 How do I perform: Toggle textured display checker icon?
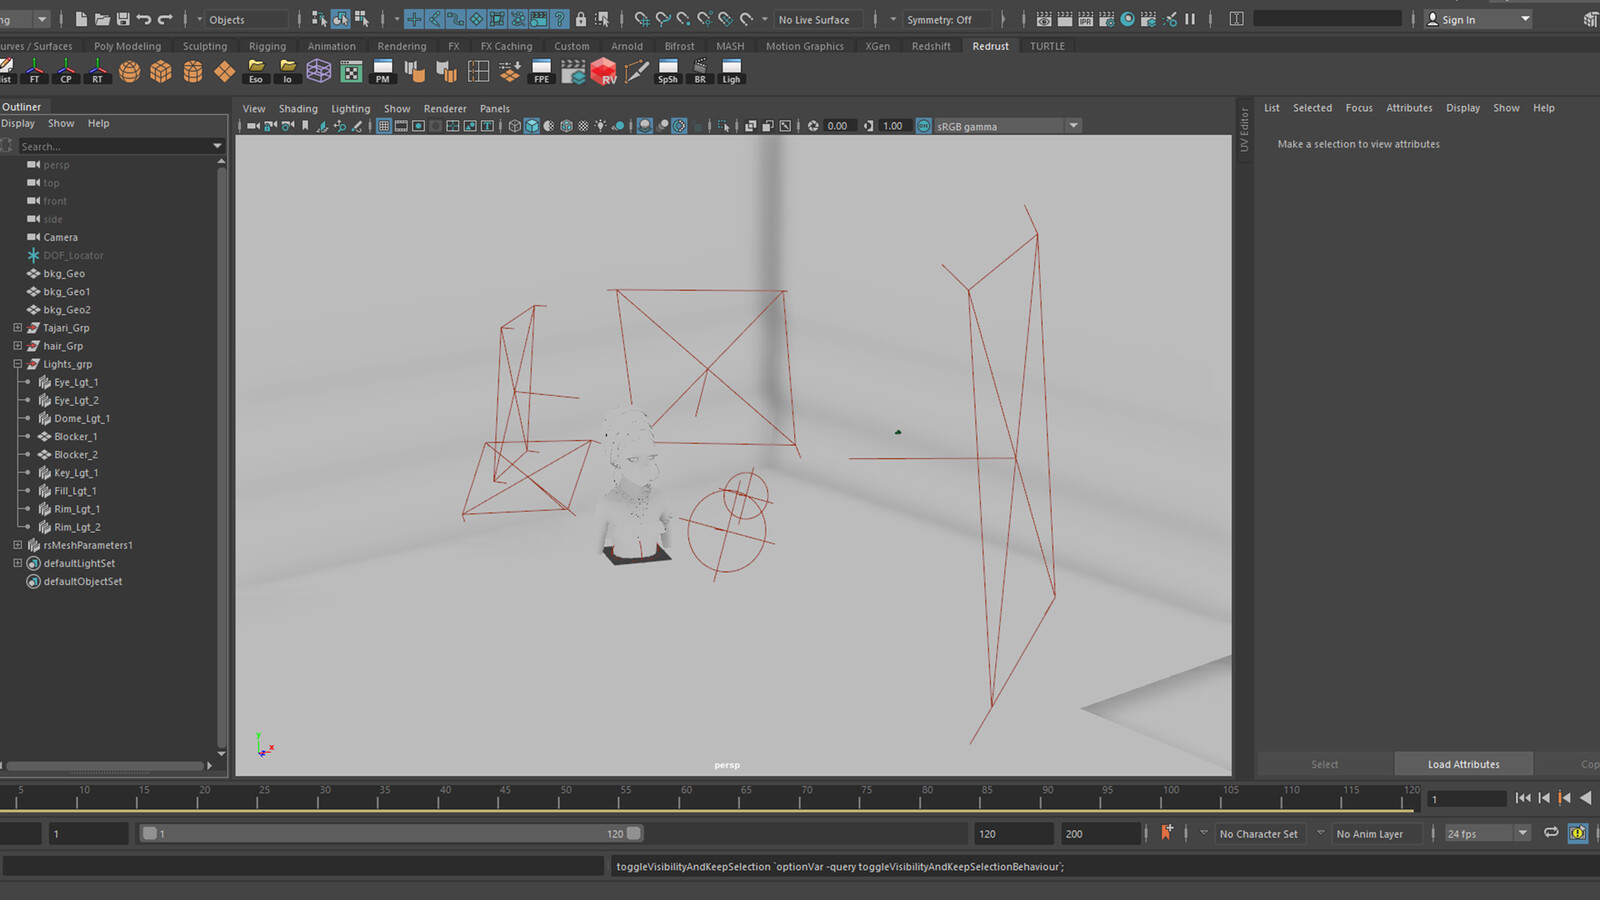tap(584, 126)
